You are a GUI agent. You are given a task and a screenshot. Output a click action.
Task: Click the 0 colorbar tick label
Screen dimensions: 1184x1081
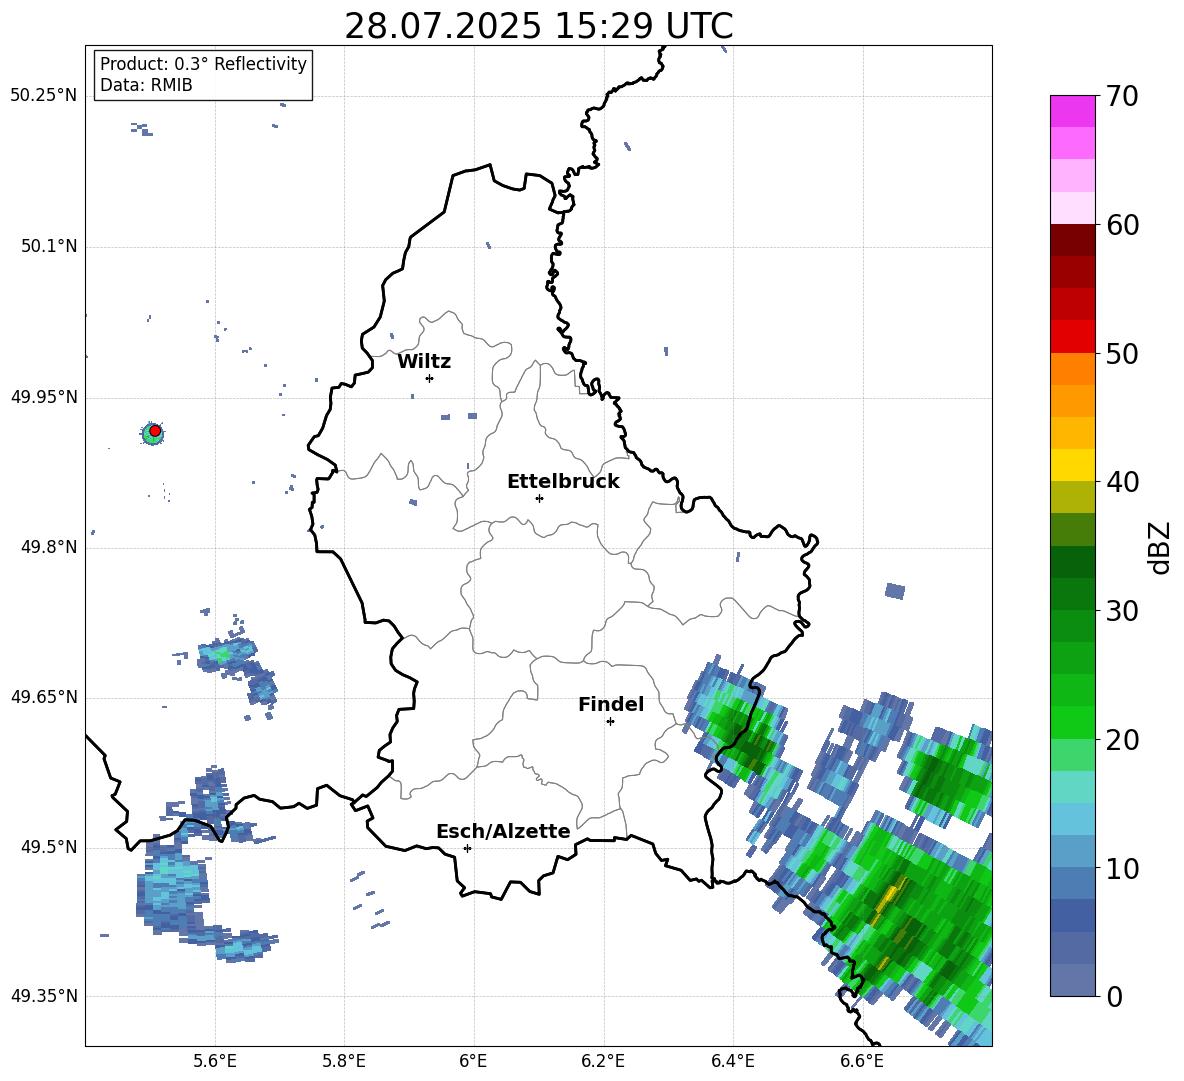click(x=1115, y=997)
